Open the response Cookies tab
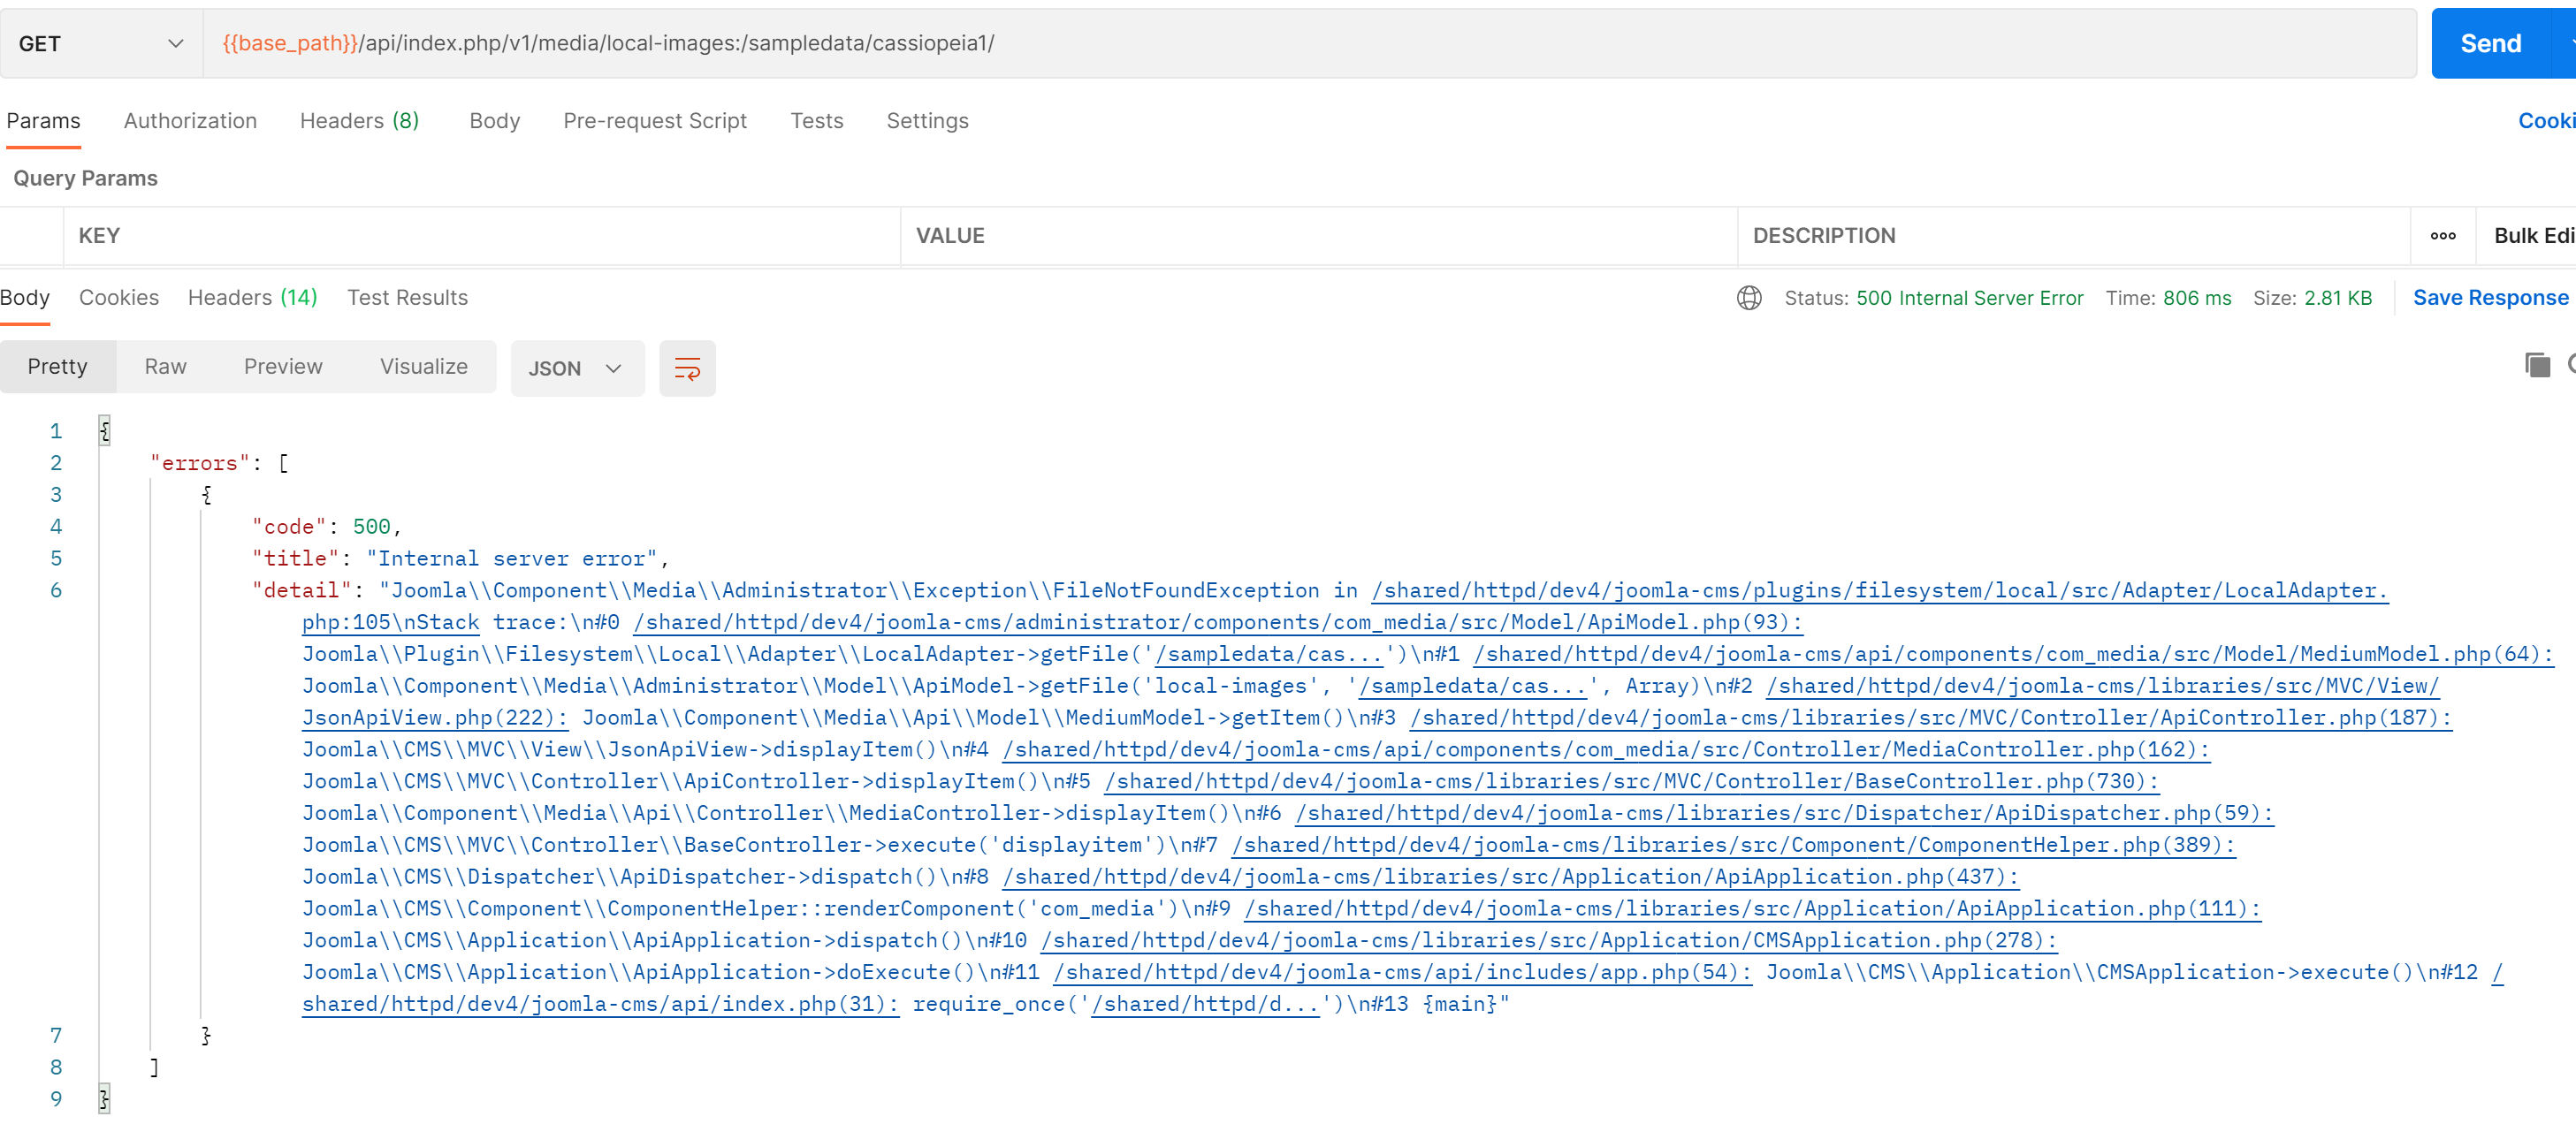 point(119,298)
